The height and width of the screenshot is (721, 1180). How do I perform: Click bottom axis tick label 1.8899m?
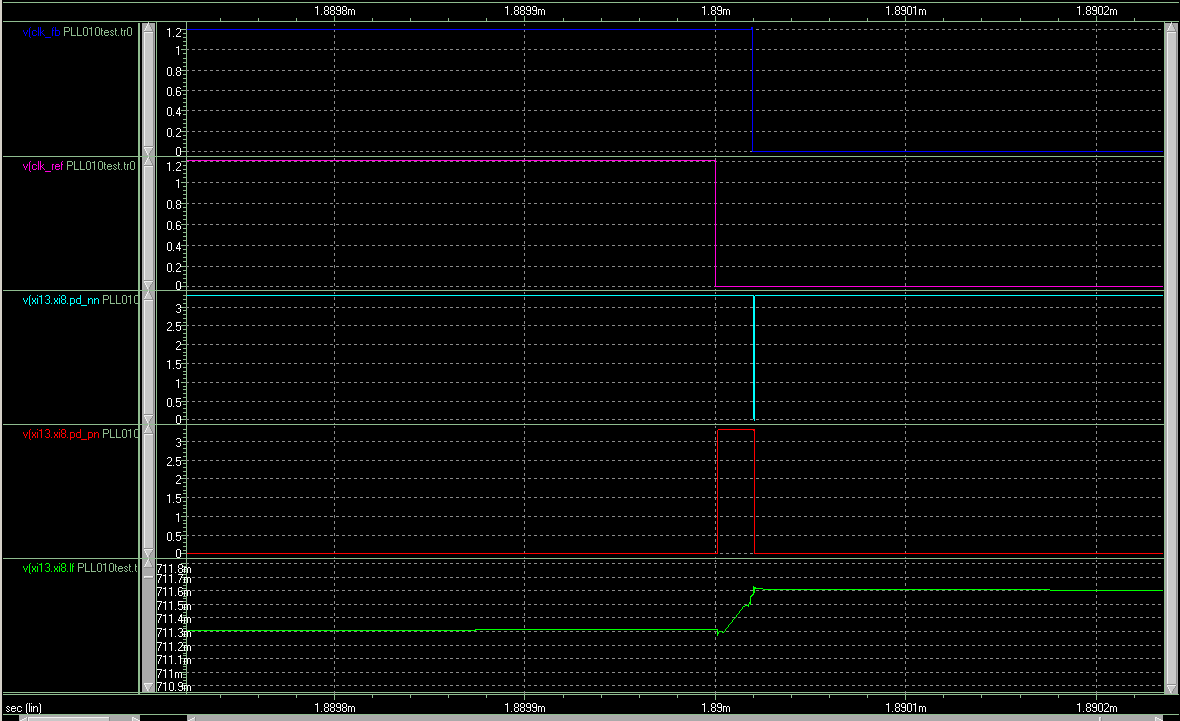pyautogui.click(x=525, y=707)
